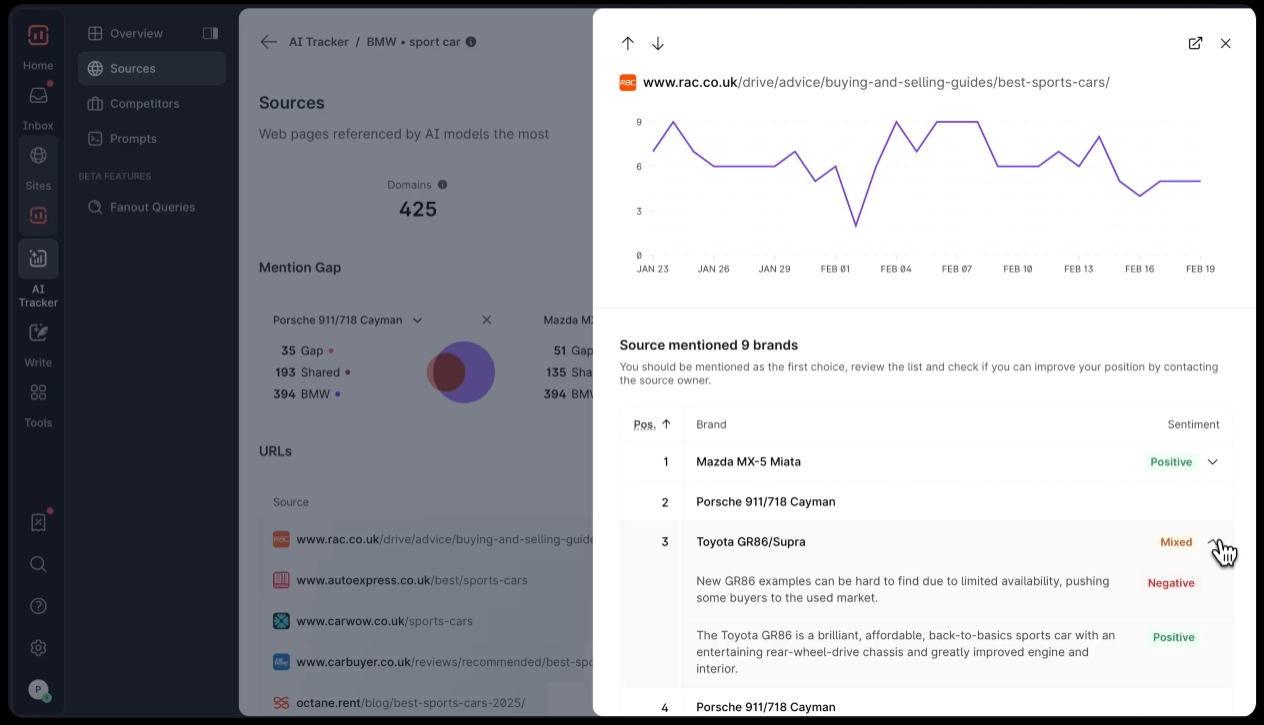
Task: Open the Inbox icon
Action: click(x=38, y=96)
